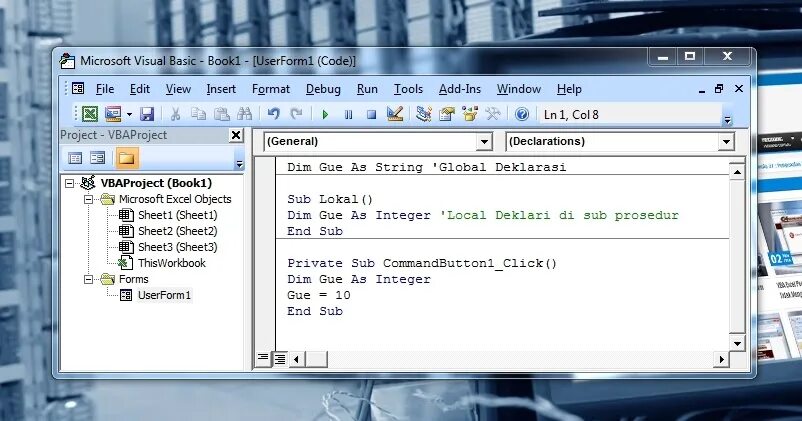Select UserForm1 in project tree
Screen dimensions: 802x421
pyautogui.click(x=164, y=295)
